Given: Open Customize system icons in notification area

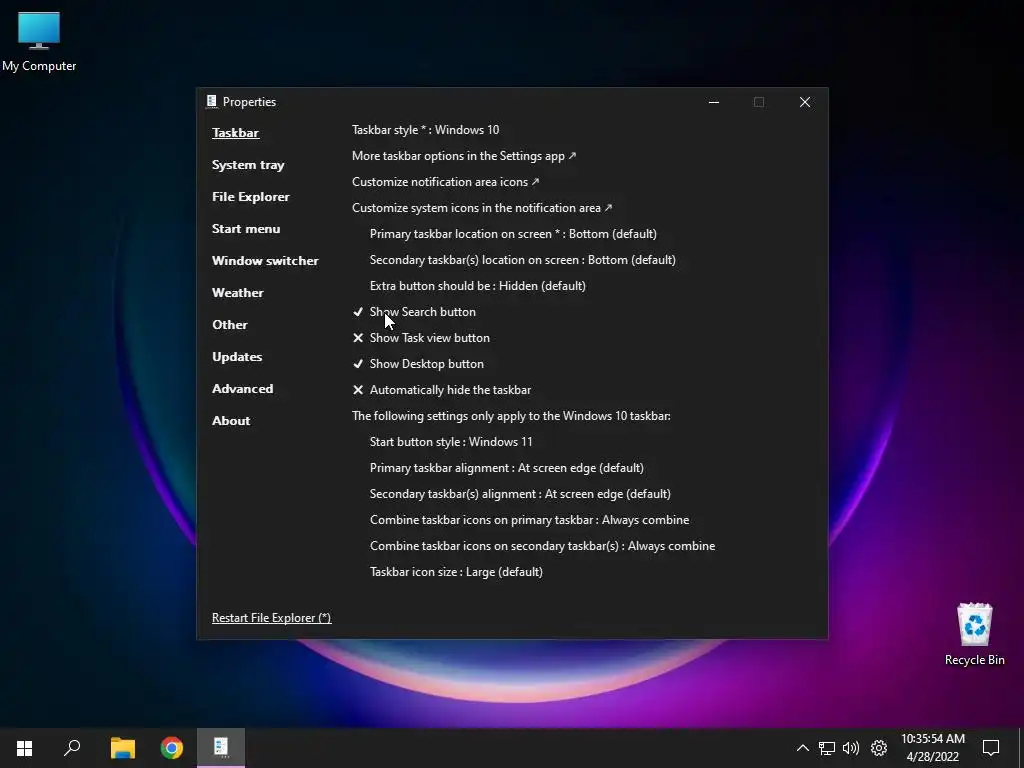Looking at the screenshot, I should point(482,208).
